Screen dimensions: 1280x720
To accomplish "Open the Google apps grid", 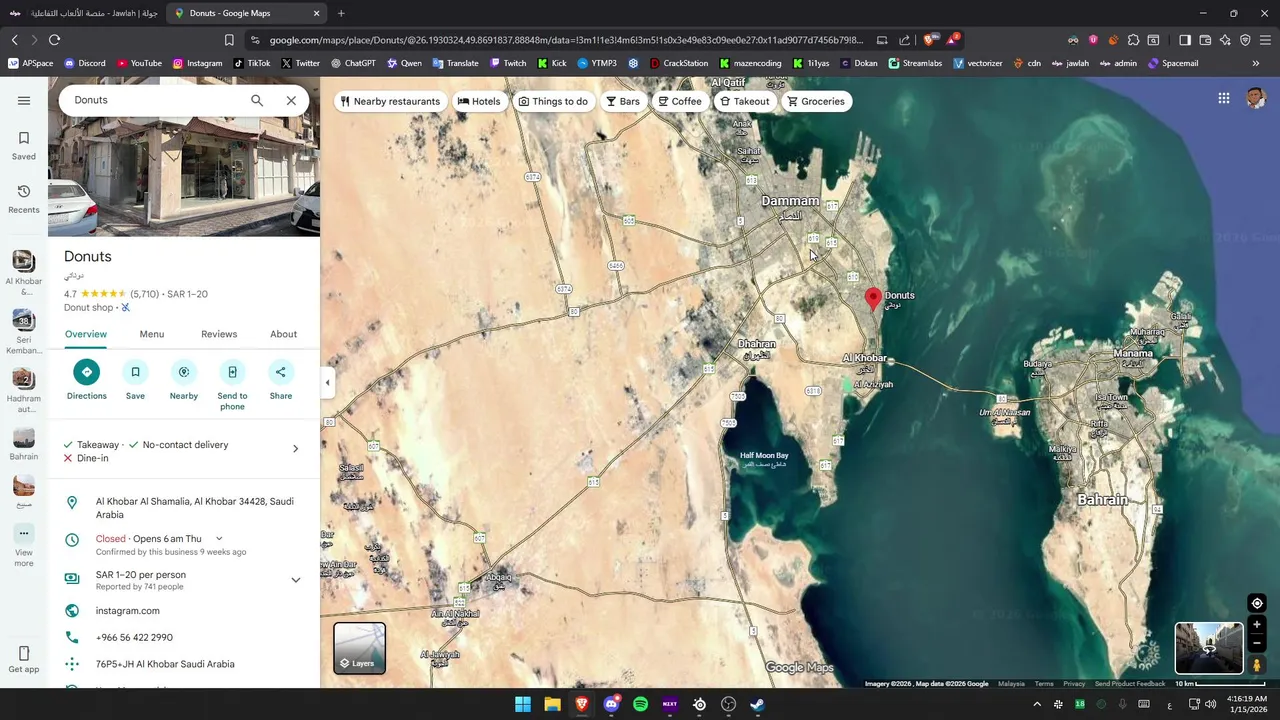I will coord(1224,98).
